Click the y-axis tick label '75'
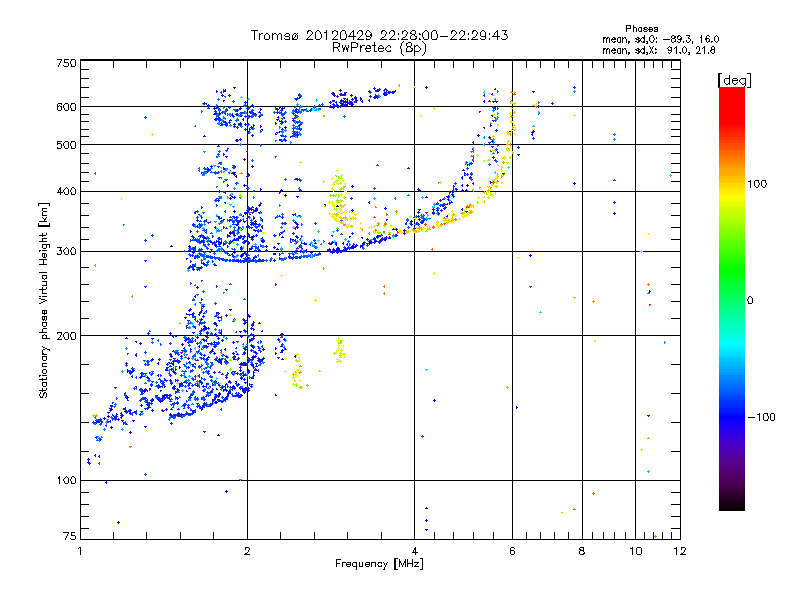 click(x=70, y=536)
